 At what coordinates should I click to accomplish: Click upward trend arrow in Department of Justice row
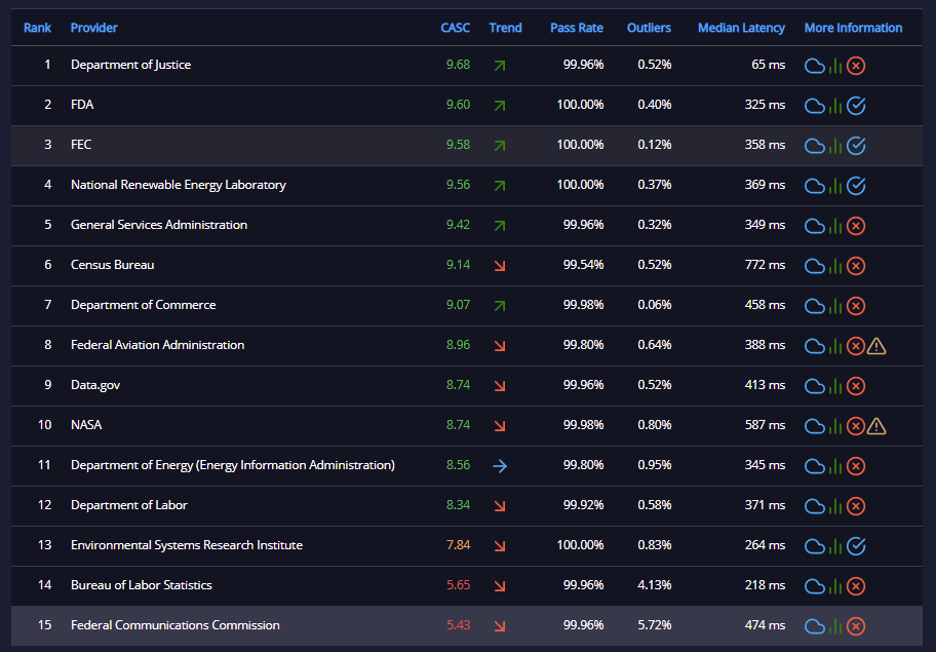point(500,66)
